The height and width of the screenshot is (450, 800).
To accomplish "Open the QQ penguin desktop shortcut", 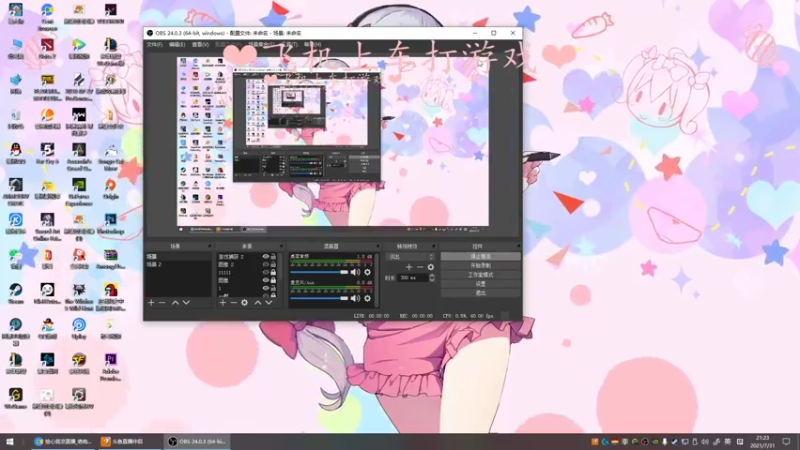I will (x=15, y=153).
